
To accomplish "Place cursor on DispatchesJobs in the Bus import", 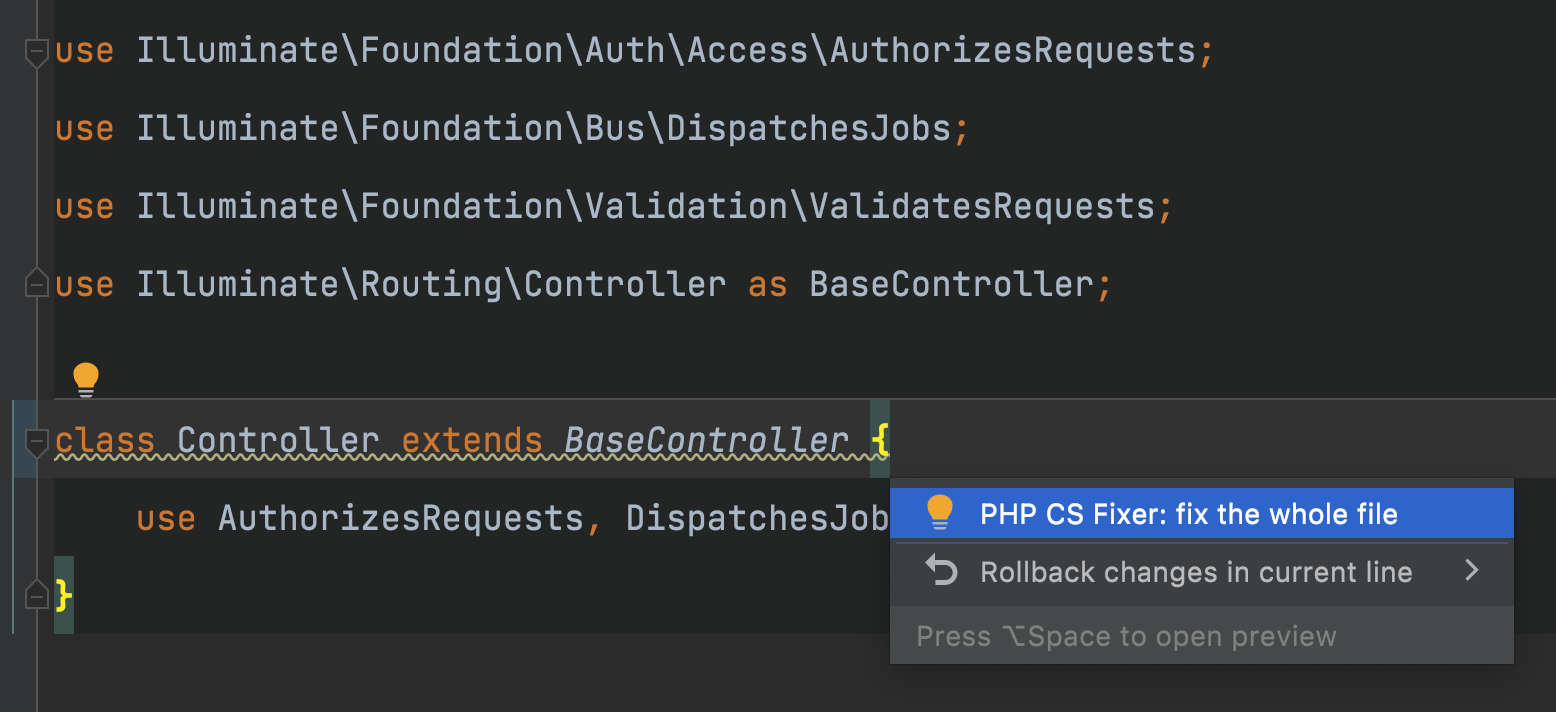I will point(808,128).
